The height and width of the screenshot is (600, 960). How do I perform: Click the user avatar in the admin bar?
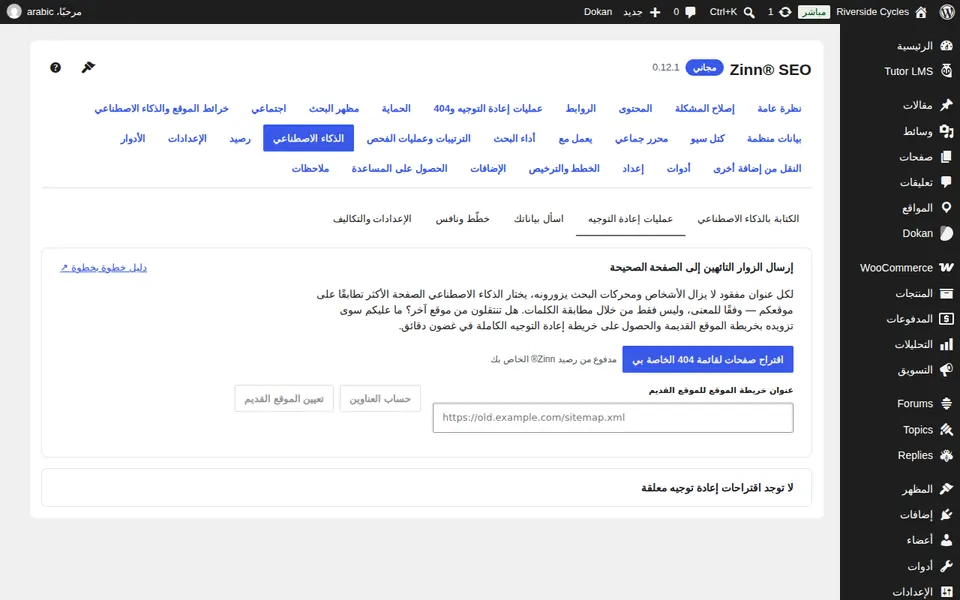tap(14, 12)
